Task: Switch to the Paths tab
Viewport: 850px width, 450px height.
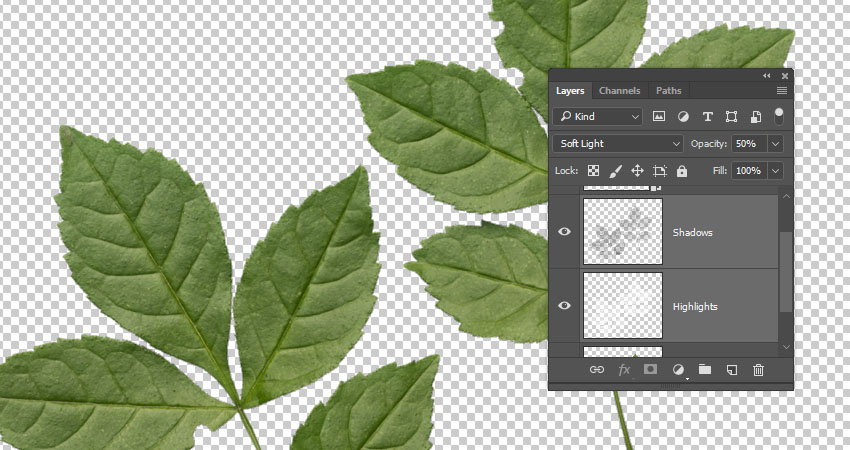Action: pos(668,91)
